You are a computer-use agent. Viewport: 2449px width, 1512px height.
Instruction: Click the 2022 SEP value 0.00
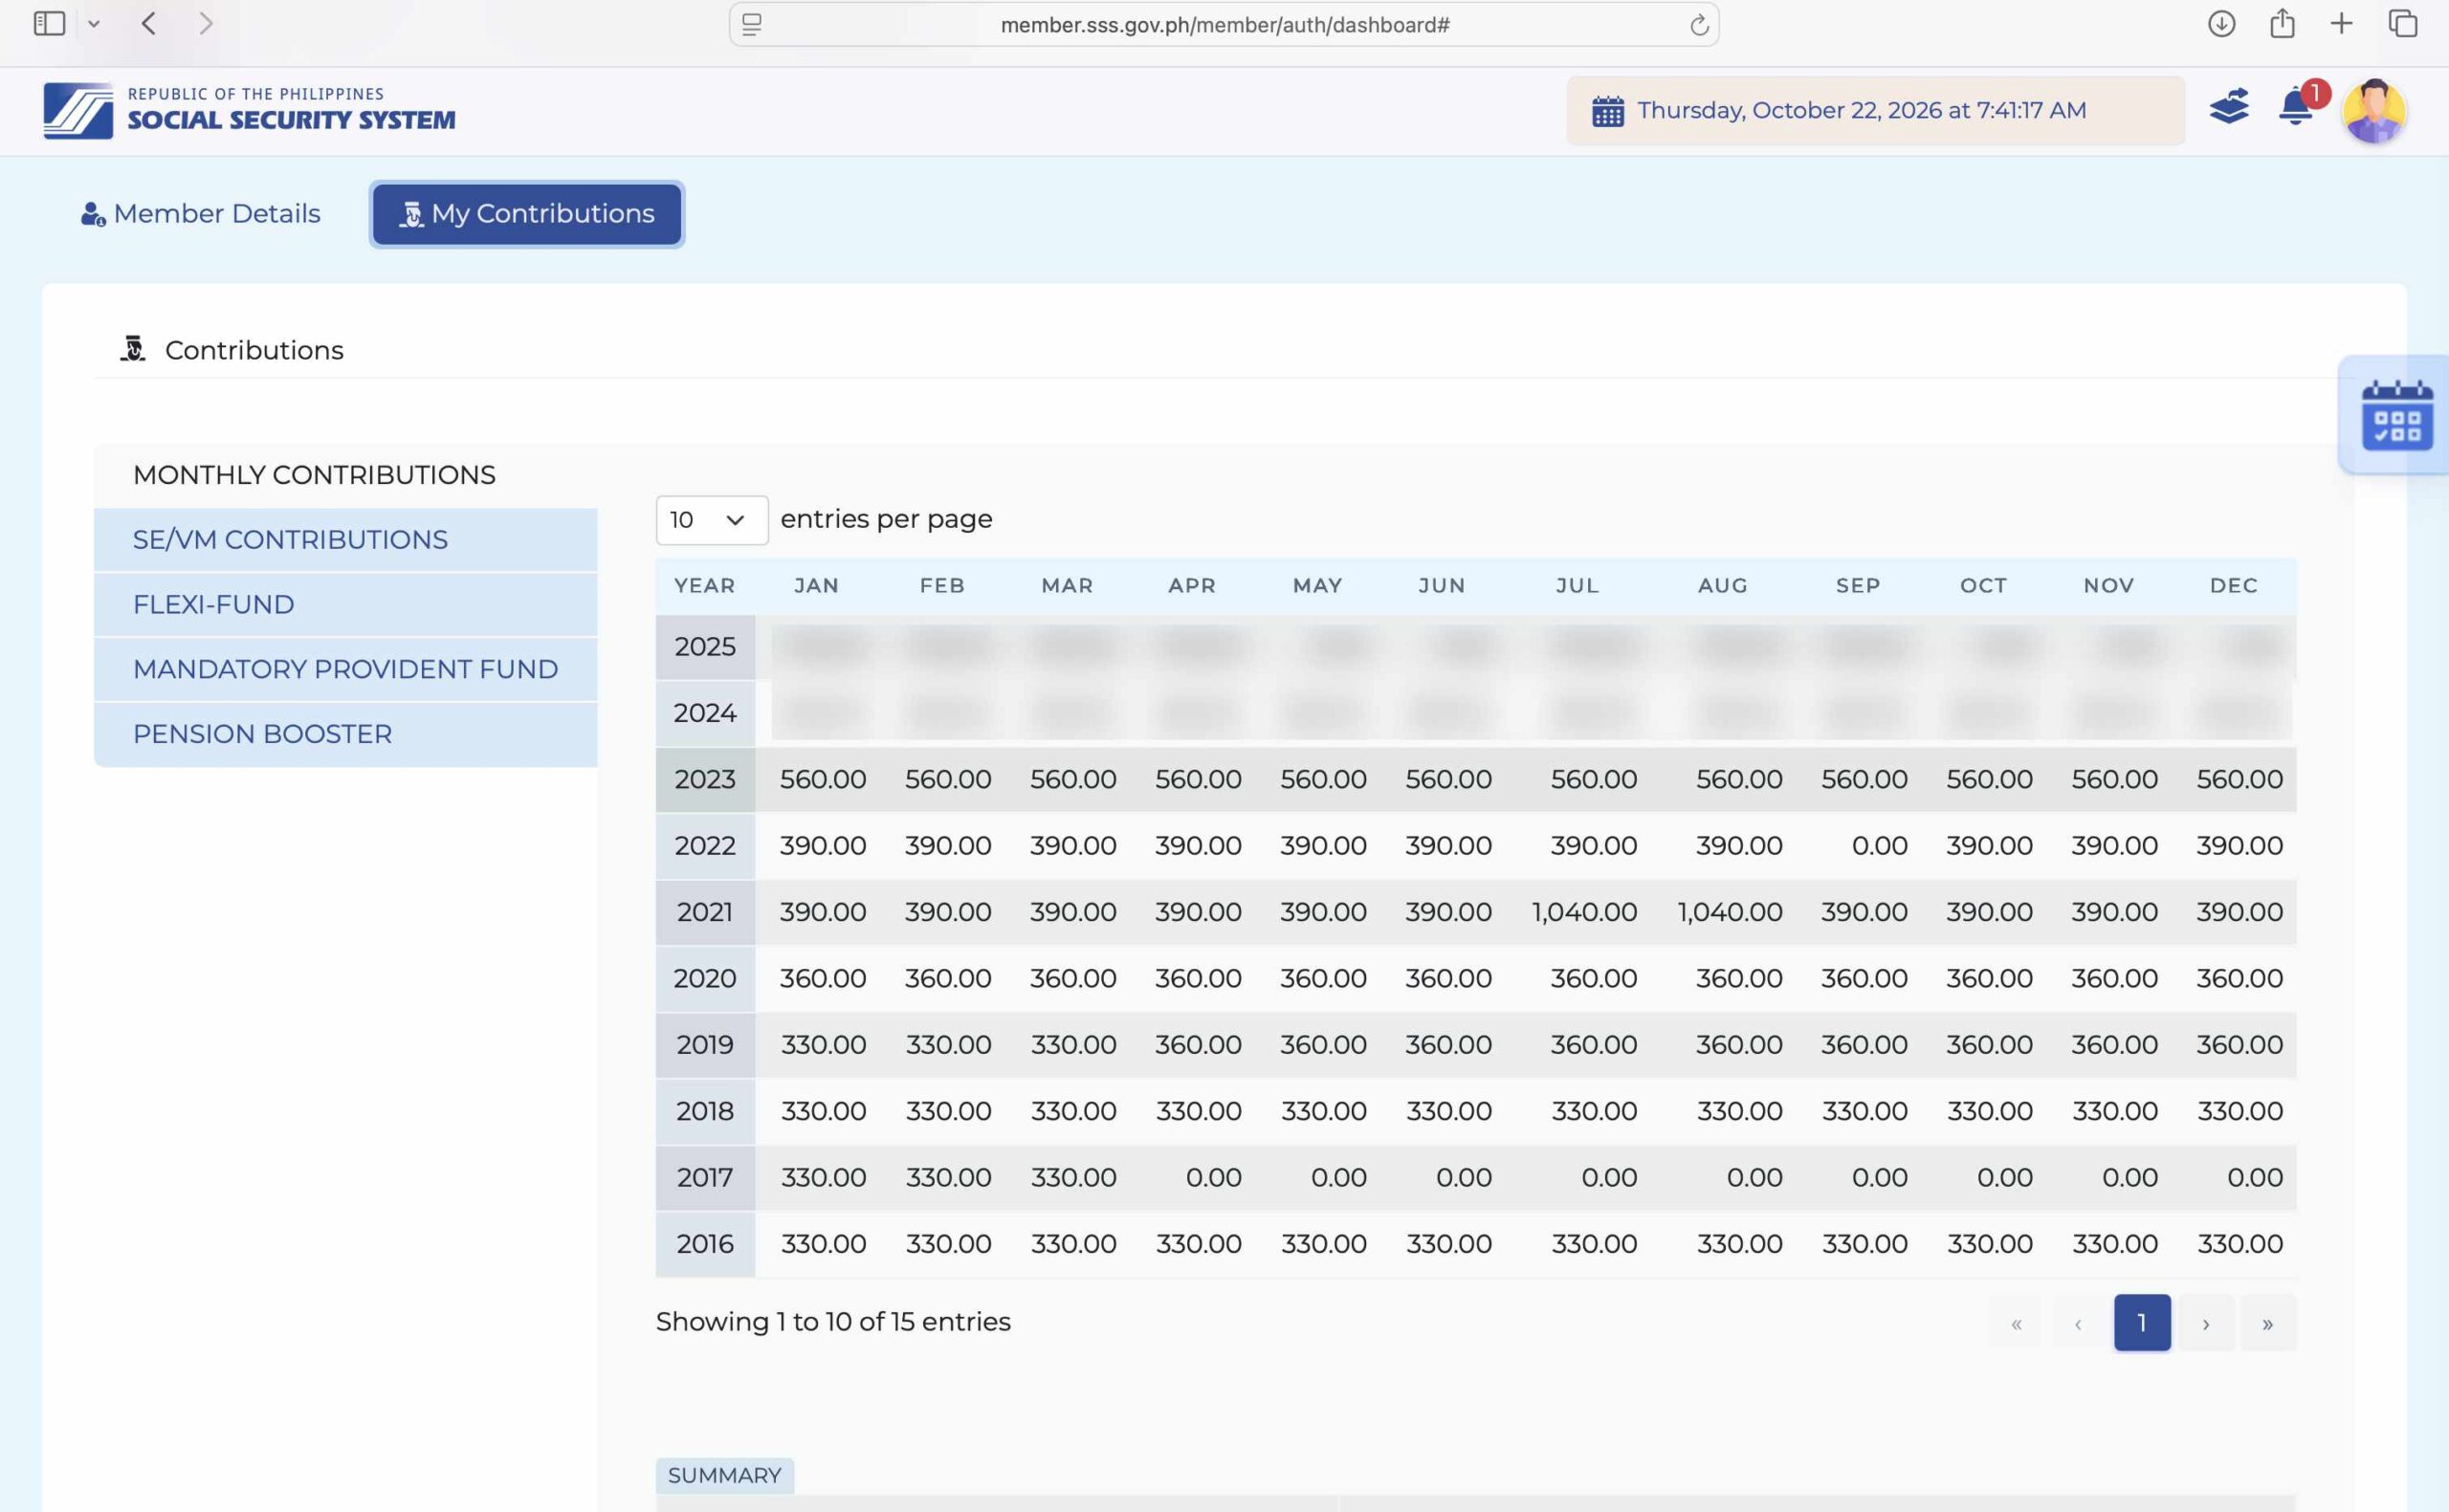[1879, 846]
